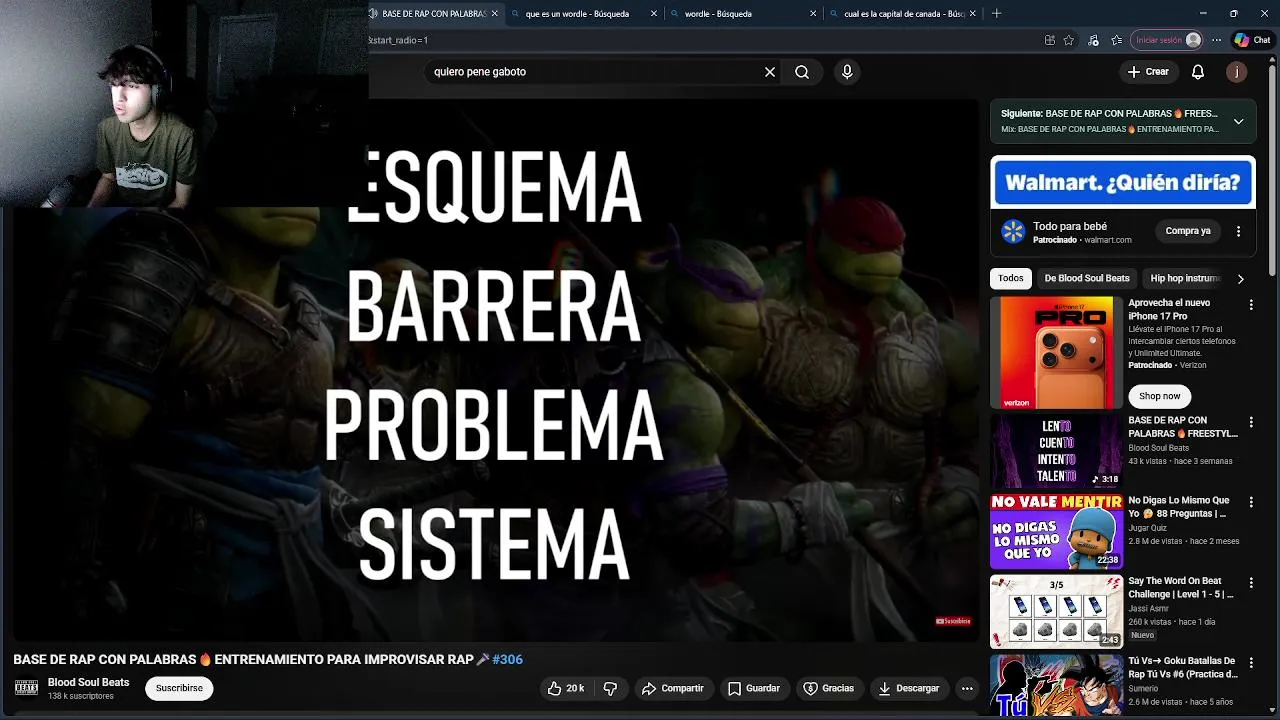Click the #306 hashtag link
The image size is (1280, 720).
pyautogui.click(x=508, y=660)
